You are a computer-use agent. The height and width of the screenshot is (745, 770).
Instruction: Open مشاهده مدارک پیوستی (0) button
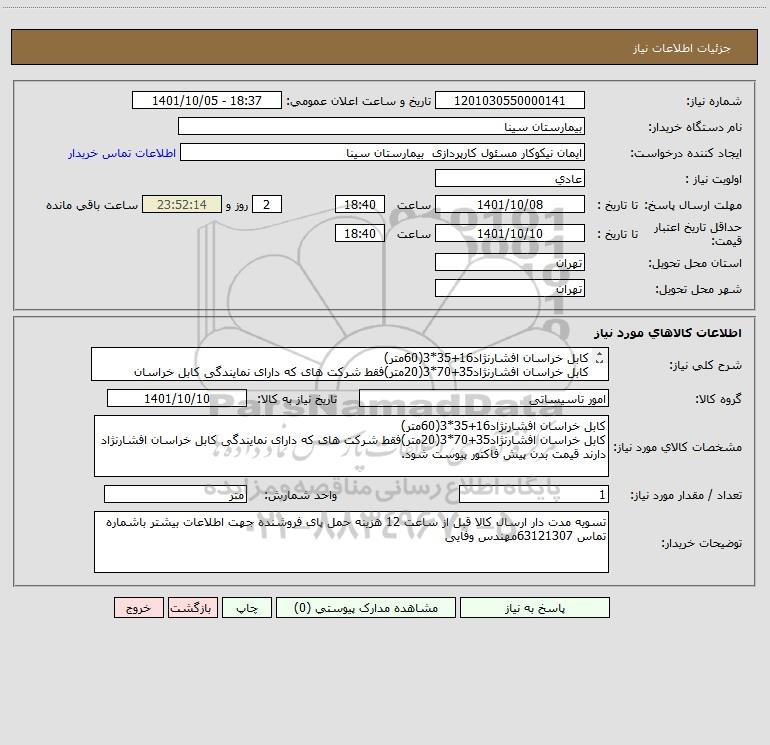[366, 608]
